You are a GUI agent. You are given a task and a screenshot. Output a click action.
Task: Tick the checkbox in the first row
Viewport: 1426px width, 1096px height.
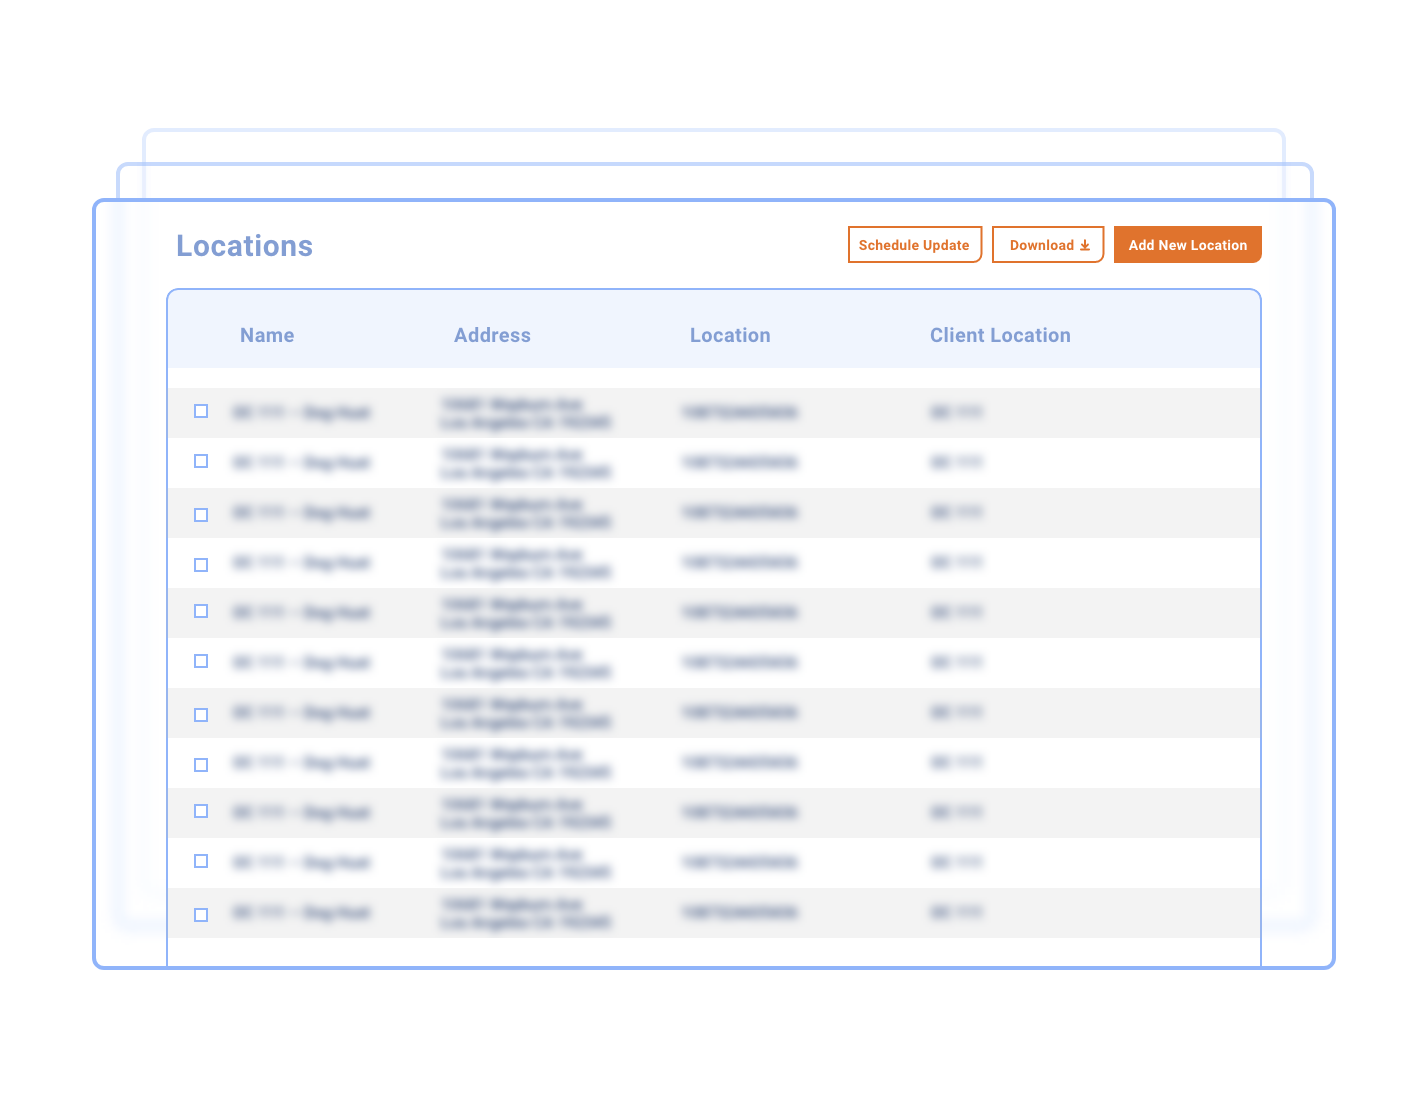(201, 411)
